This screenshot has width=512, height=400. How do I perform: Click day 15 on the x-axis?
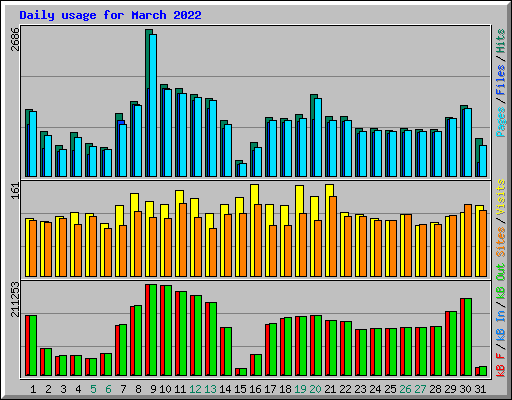click(x=241, y=389)
